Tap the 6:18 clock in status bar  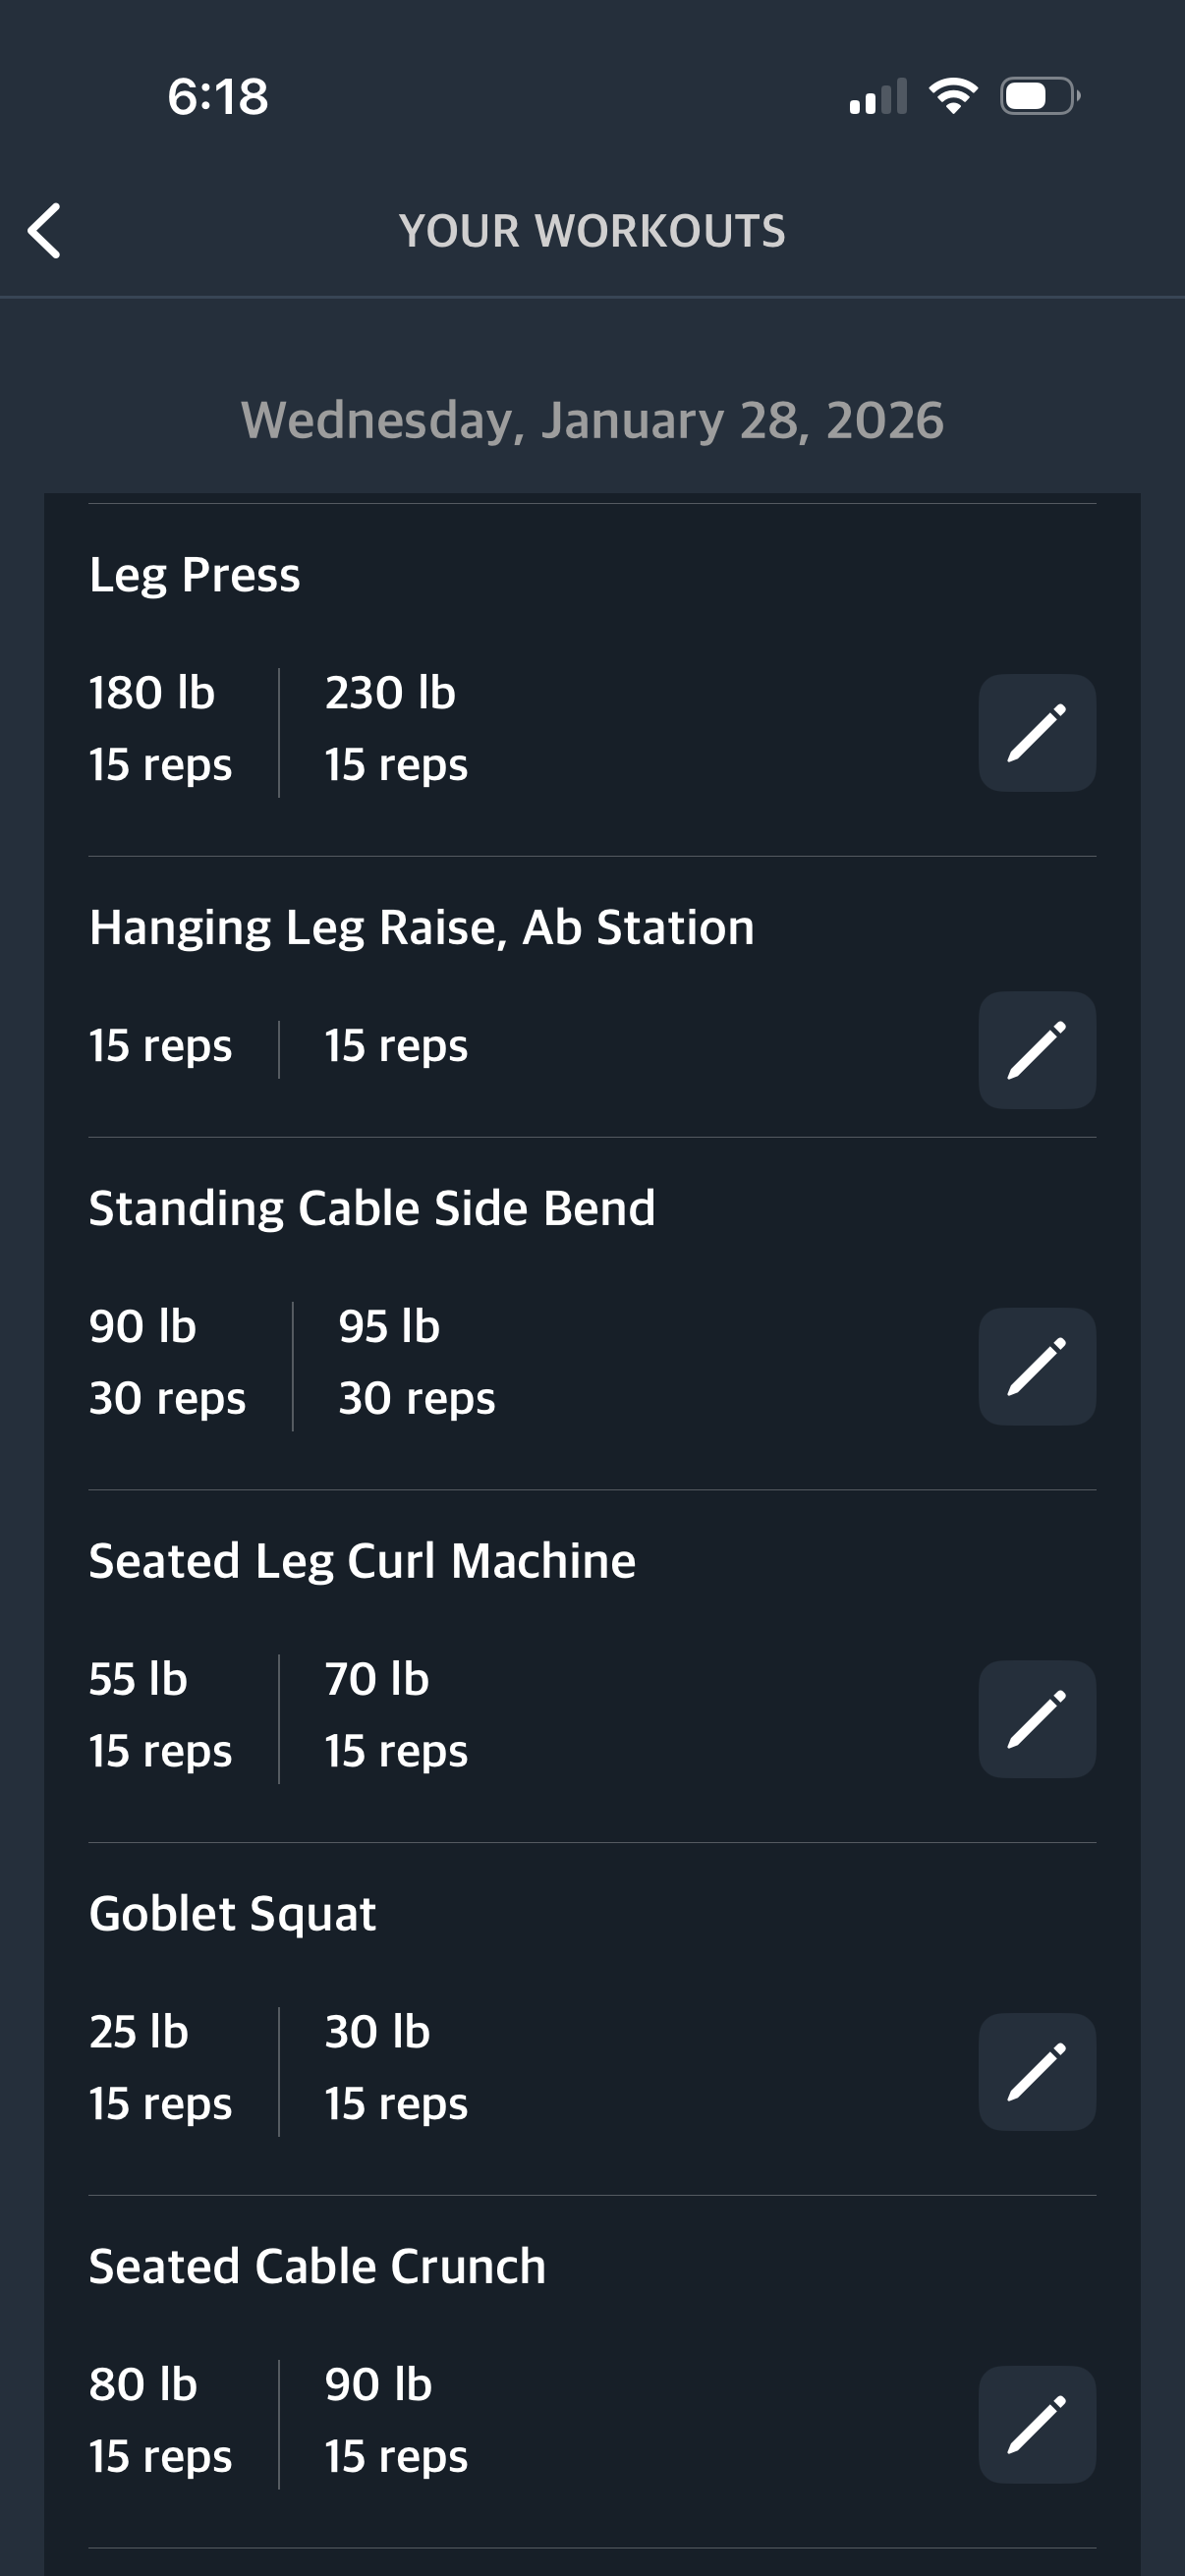click(x=218, y=97)
